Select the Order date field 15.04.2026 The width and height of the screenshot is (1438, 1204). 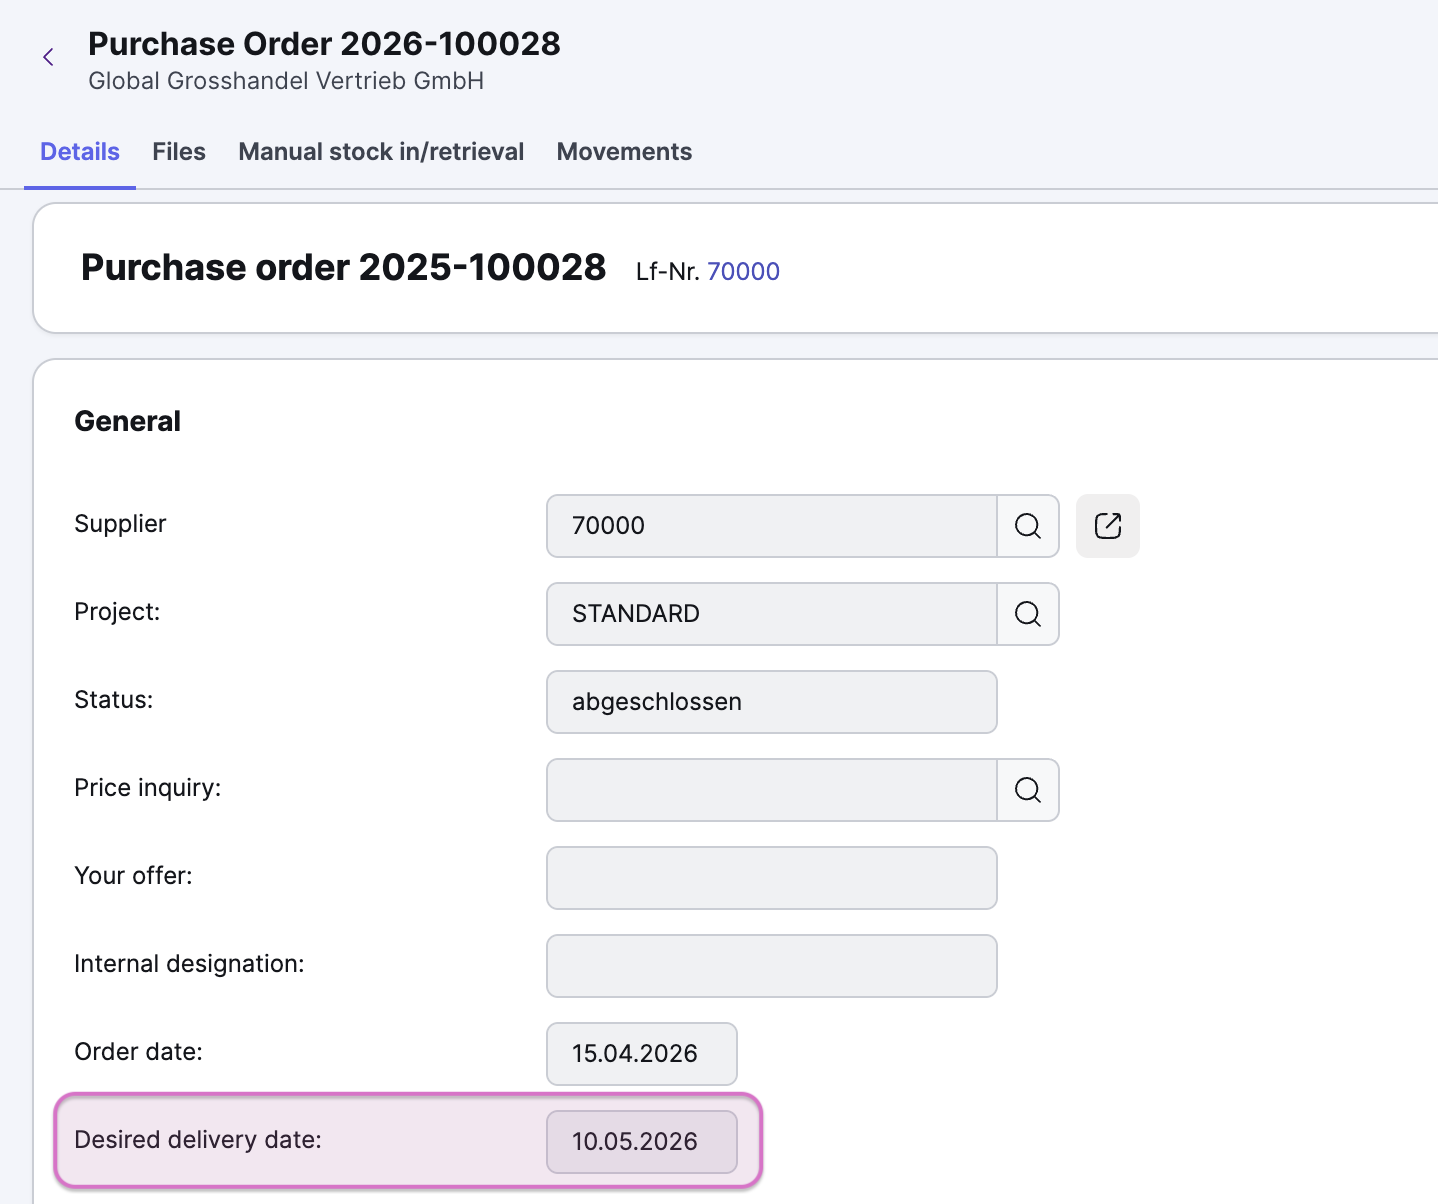641,1054
